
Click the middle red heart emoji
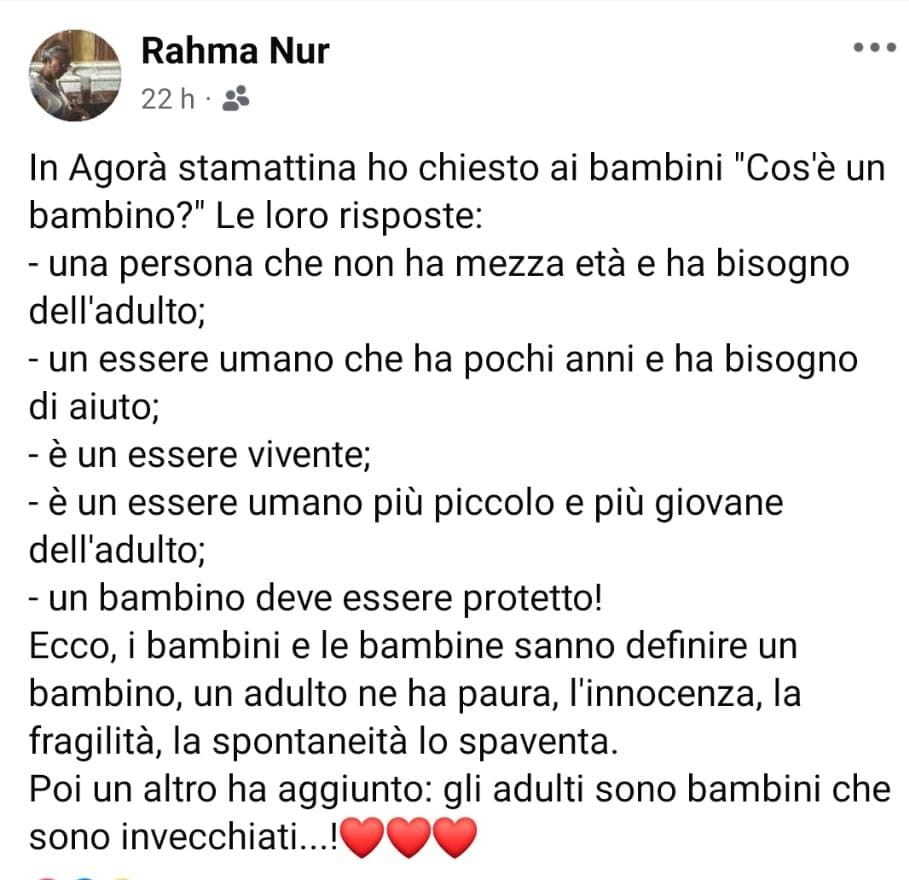(408, 837)
